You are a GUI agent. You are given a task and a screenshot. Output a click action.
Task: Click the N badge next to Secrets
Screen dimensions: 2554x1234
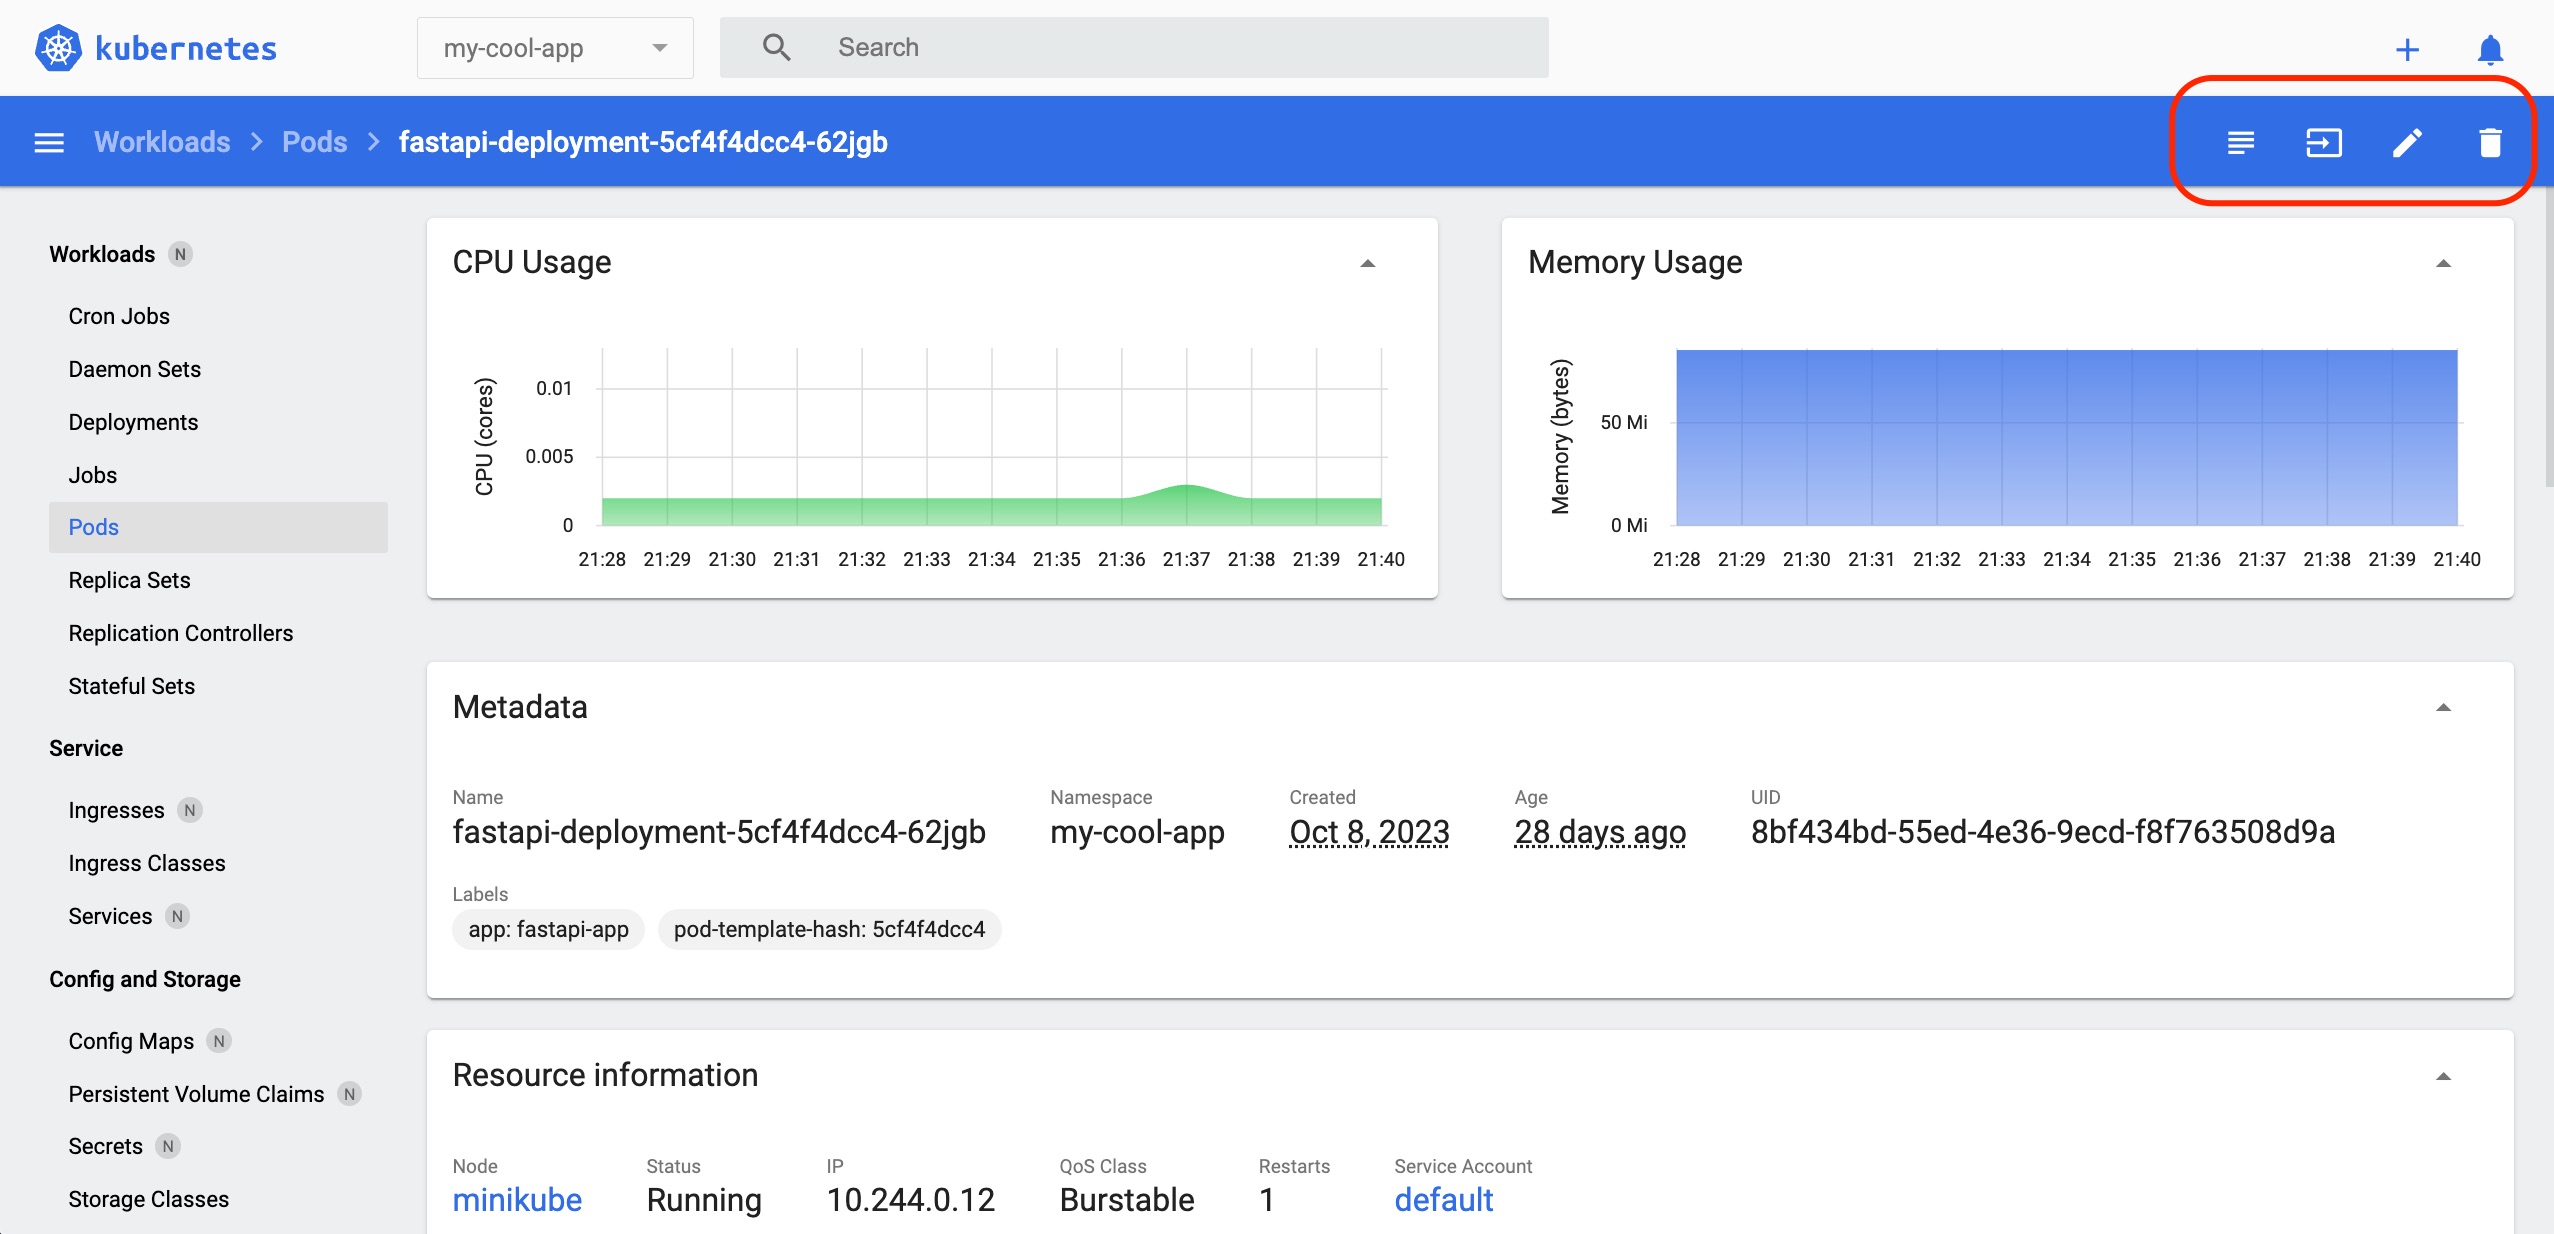click(168, 1146)
